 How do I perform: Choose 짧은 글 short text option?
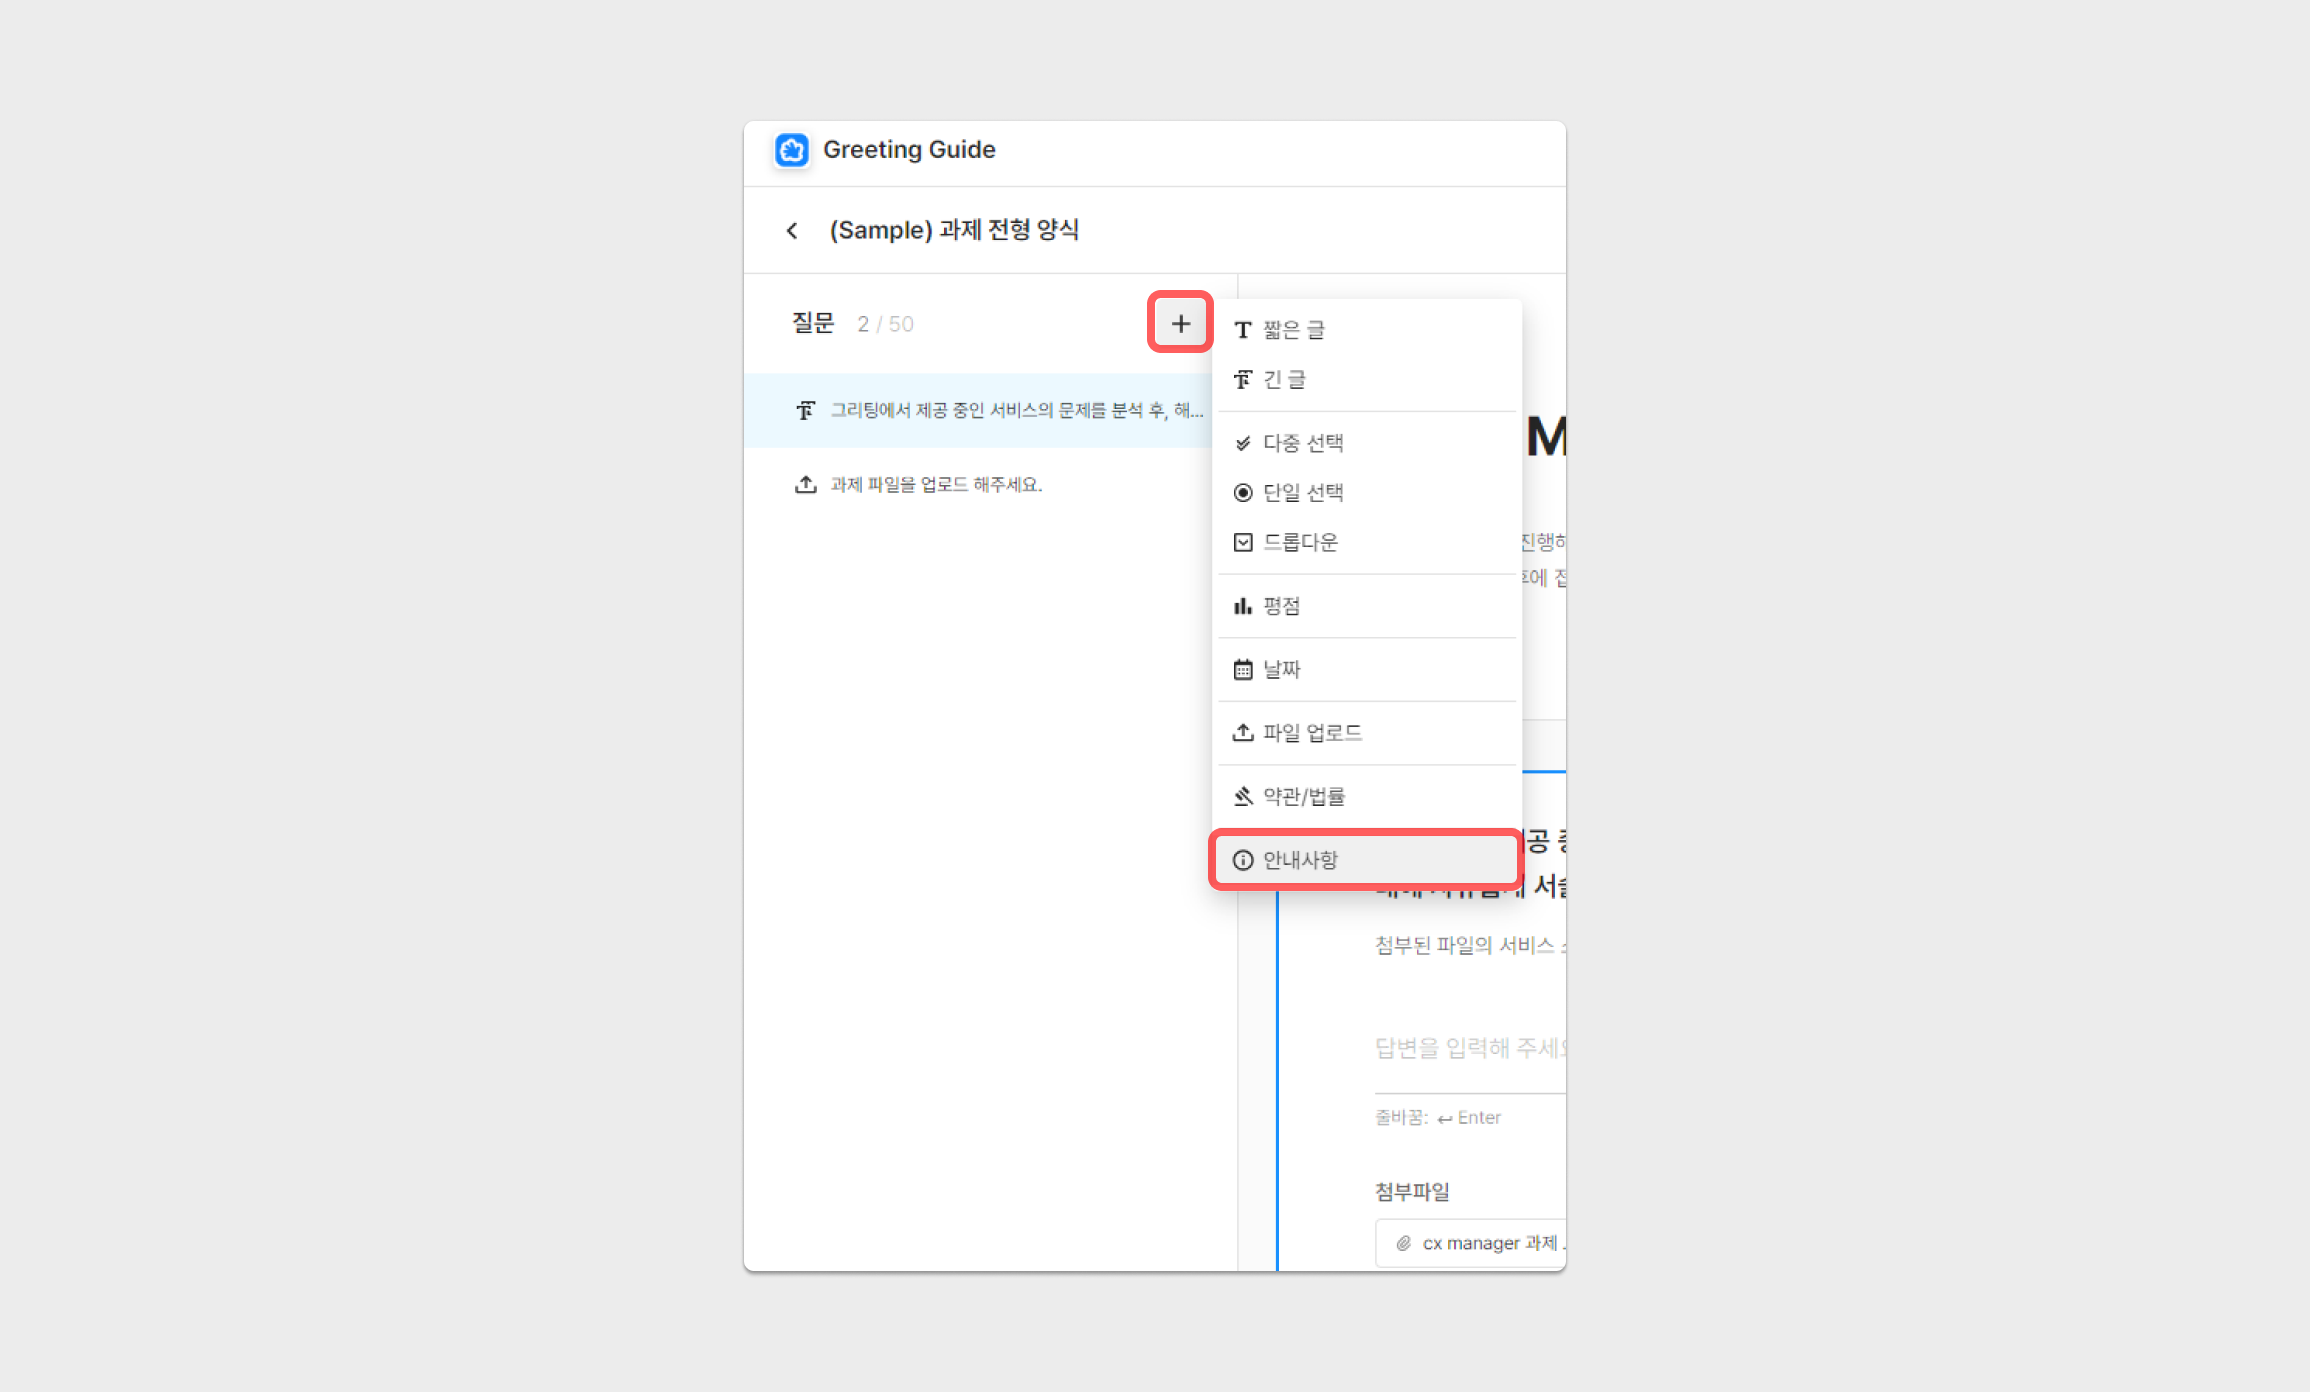click(x=1292, y=330)
